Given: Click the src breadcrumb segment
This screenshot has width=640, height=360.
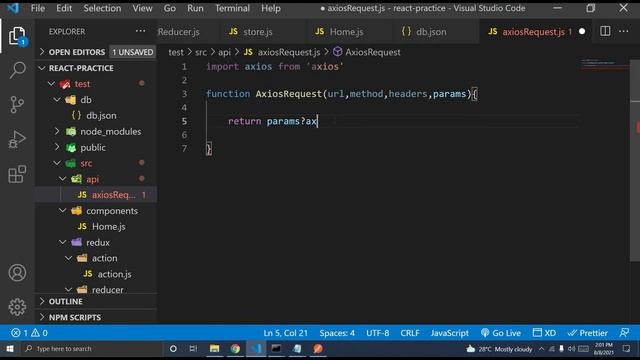Looking at the screenshot, I should point(201,52).
